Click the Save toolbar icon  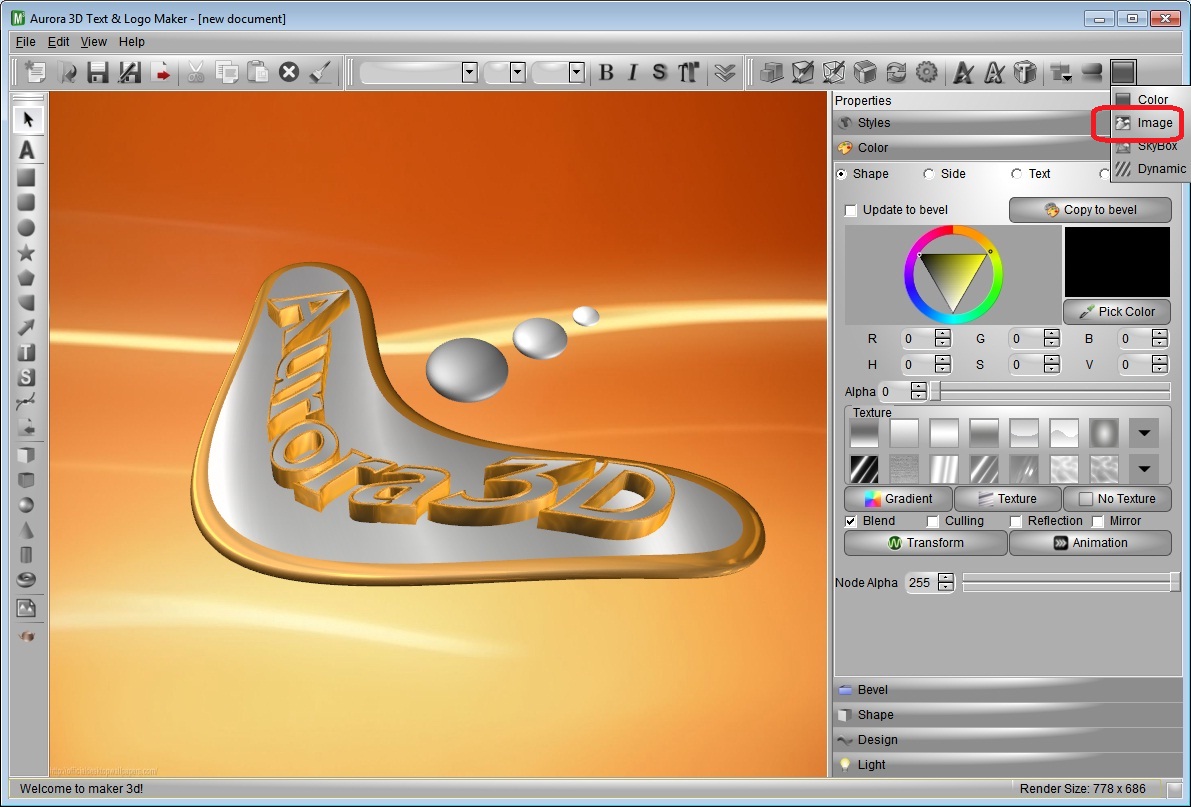[x=98, y=72]
